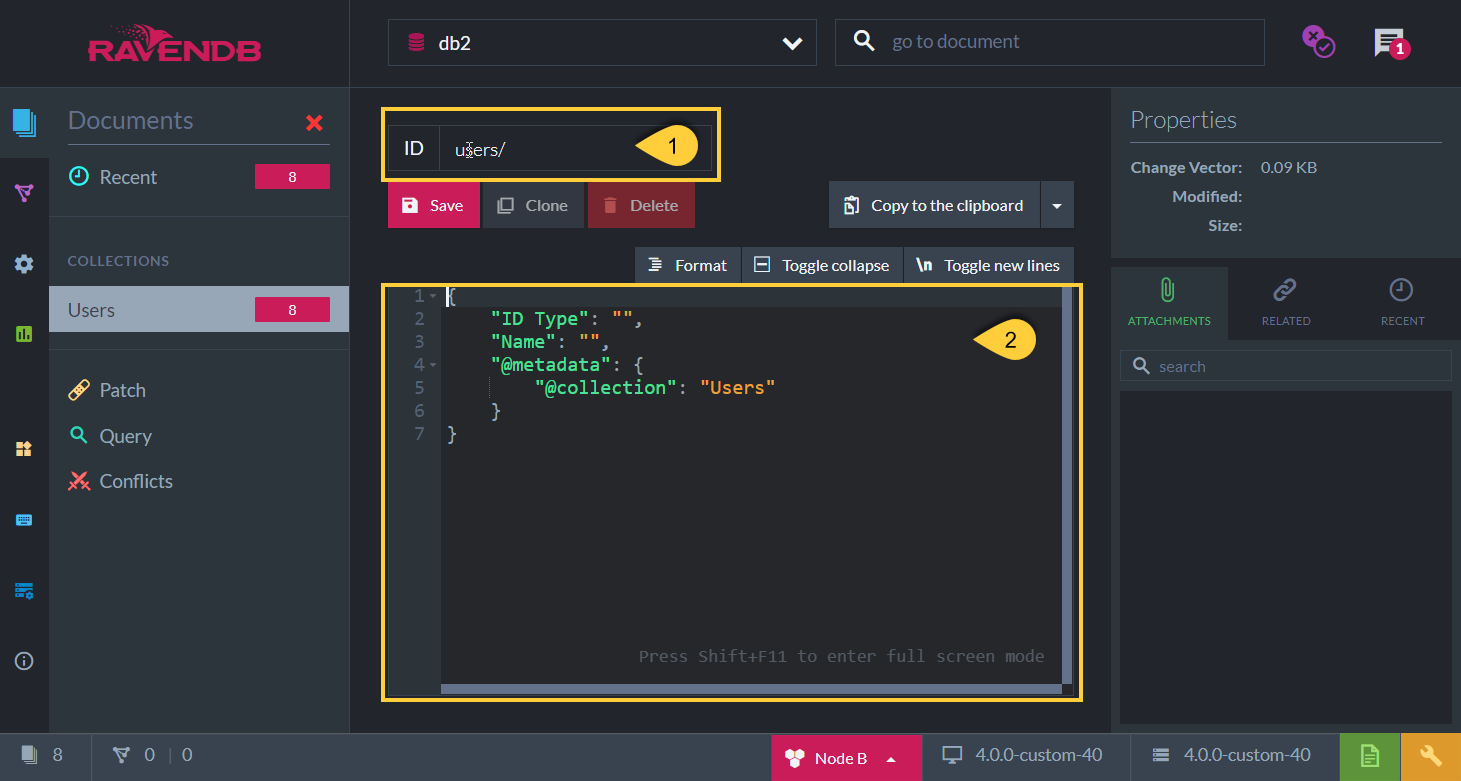
Task: Open the About info icon in sidebar
Action: click(24, 661)
